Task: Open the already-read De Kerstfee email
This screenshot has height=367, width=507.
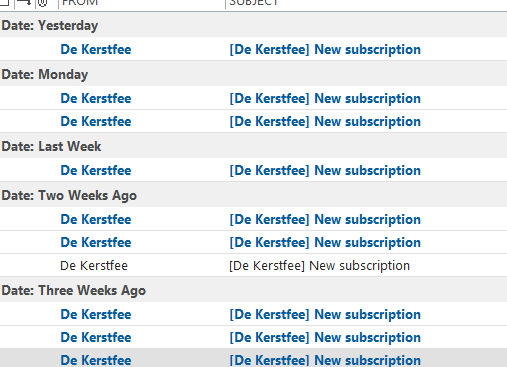Action: click(x=253, y=265)
